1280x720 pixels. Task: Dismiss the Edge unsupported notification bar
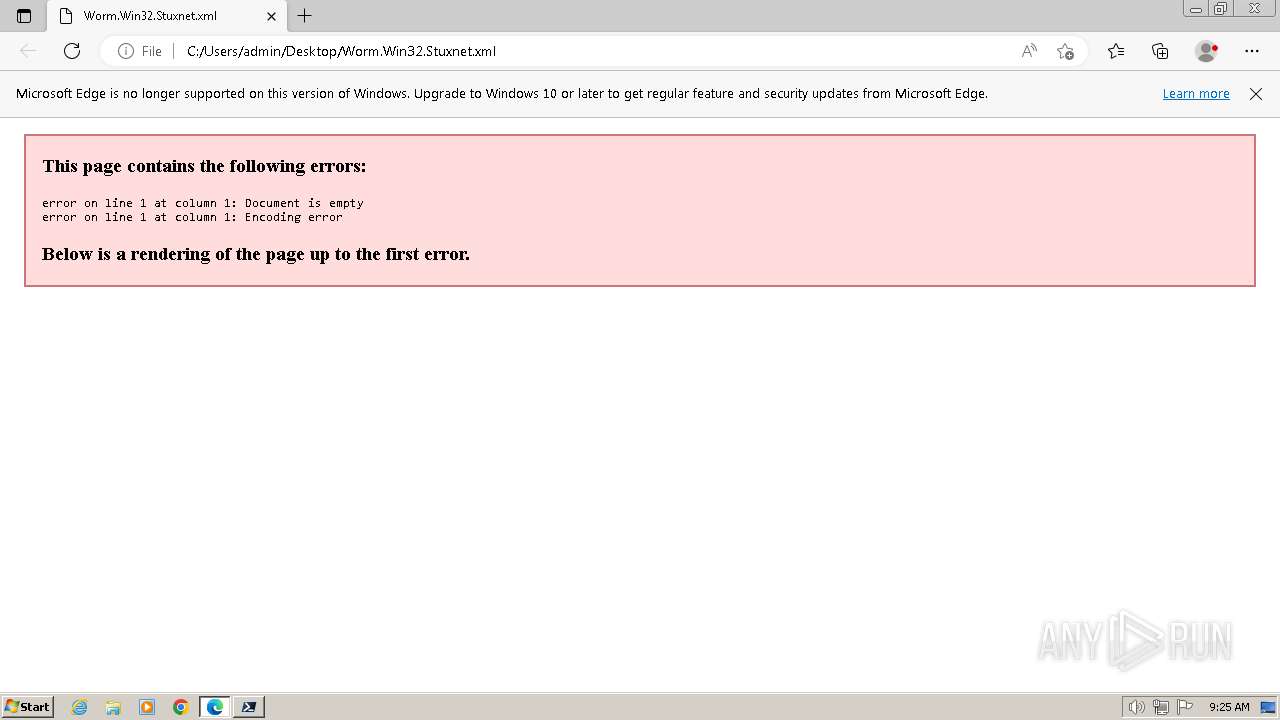pos(1256,94)
